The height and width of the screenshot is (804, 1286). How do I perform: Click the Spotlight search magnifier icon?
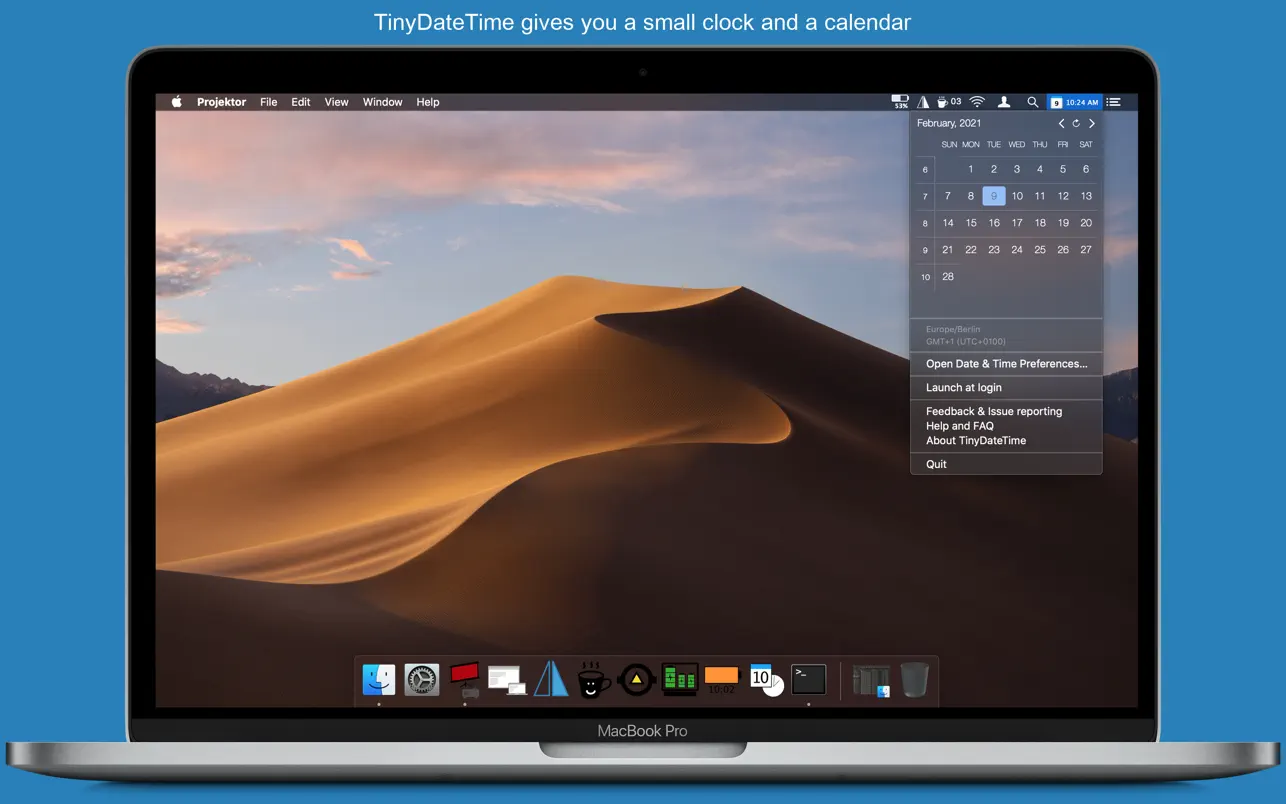pyautogui.click(x=1032, y=101)
